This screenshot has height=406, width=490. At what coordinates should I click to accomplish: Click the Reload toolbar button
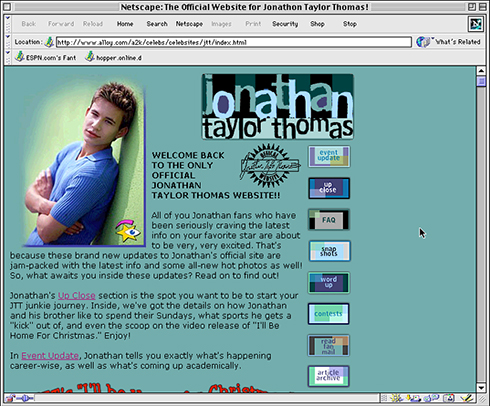coord(93,24)
